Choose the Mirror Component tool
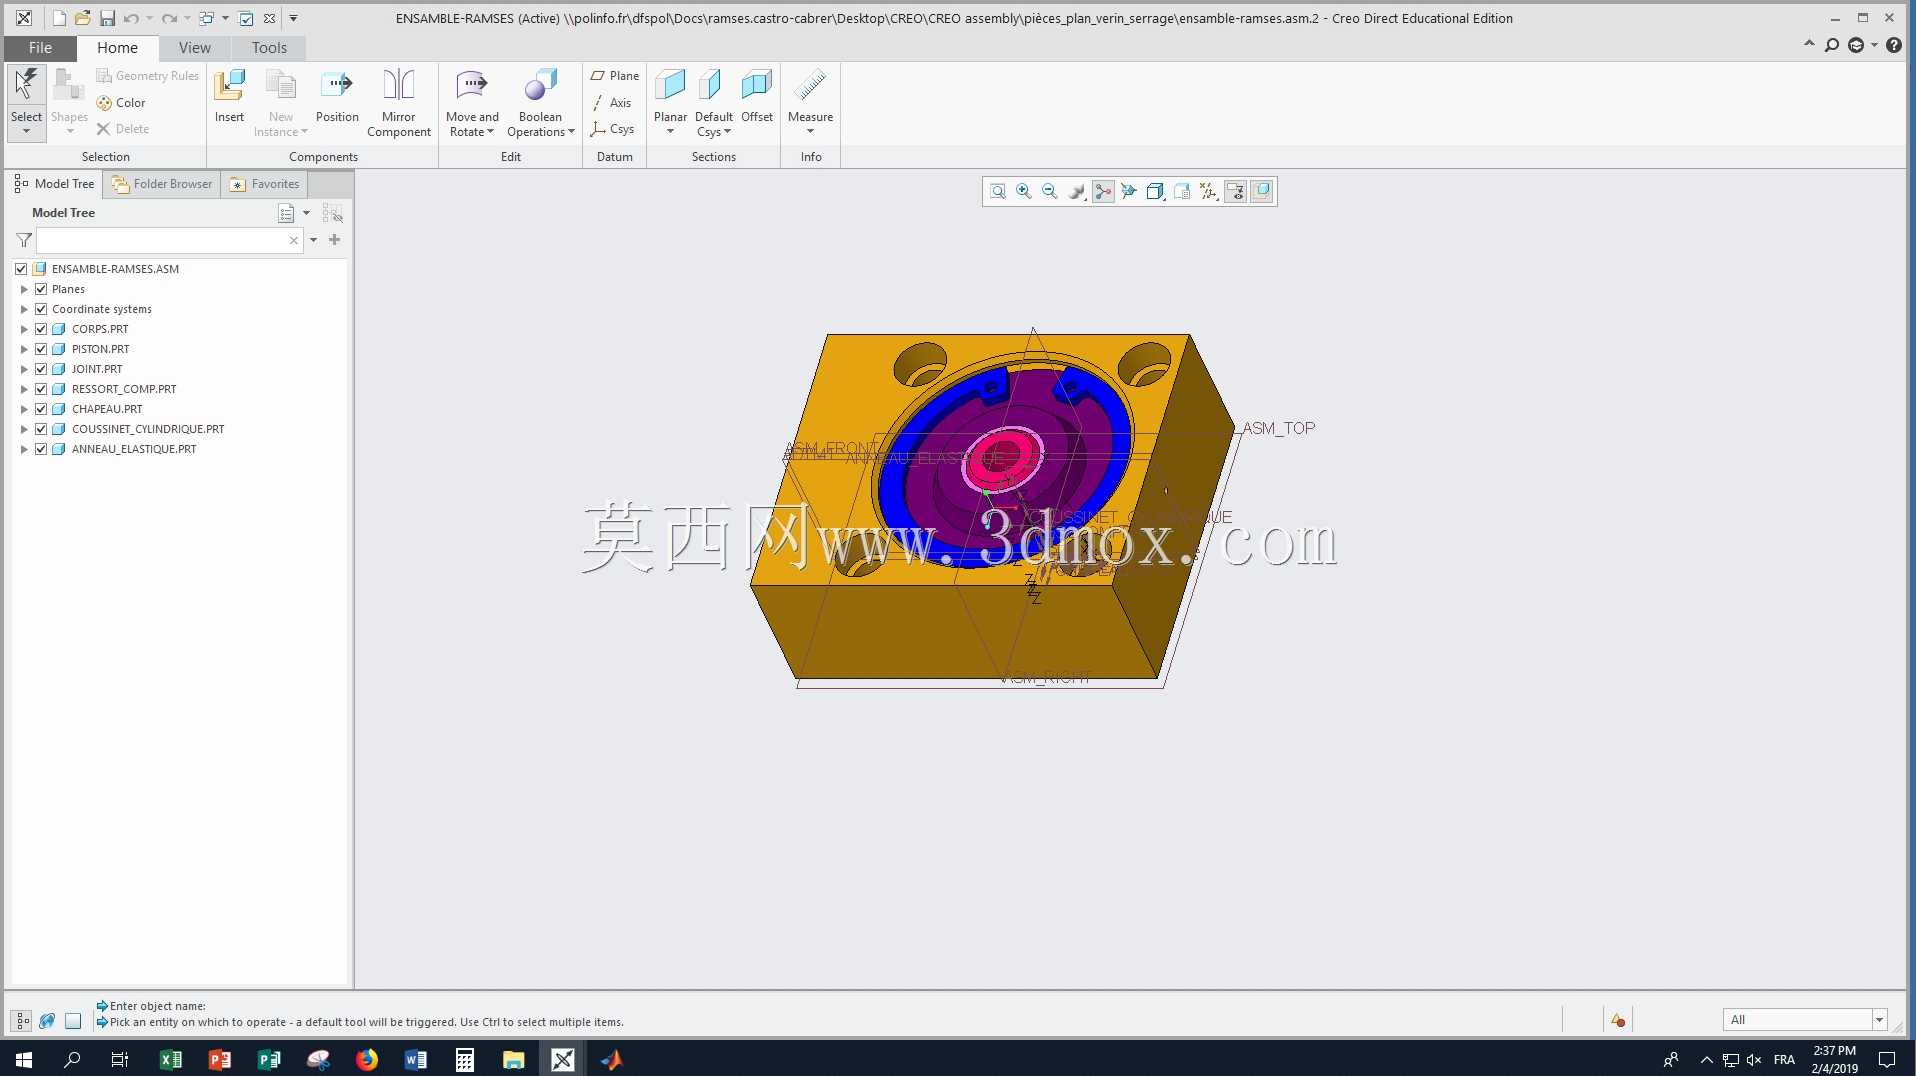Screen dimensions: 1916x1076 [399, 102]
